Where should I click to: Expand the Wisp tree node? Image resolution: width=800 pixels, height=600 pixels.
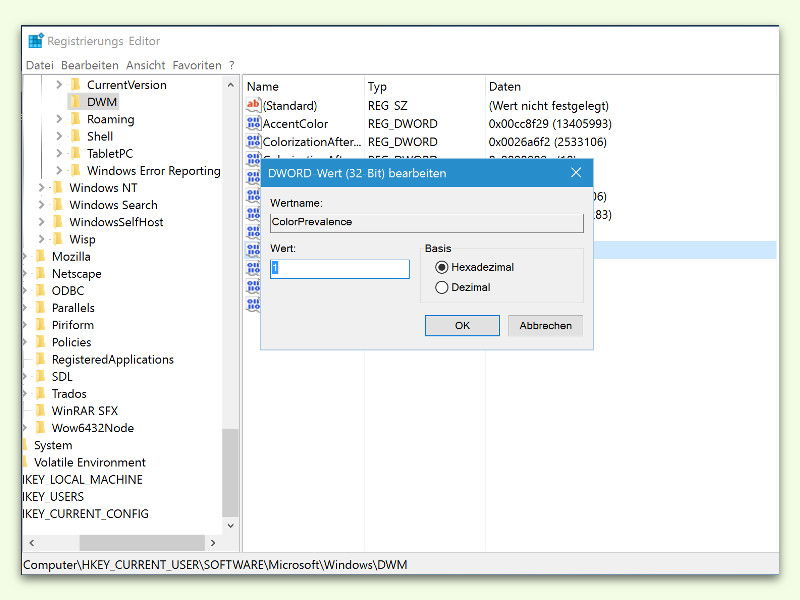click(x=42, y=239)
